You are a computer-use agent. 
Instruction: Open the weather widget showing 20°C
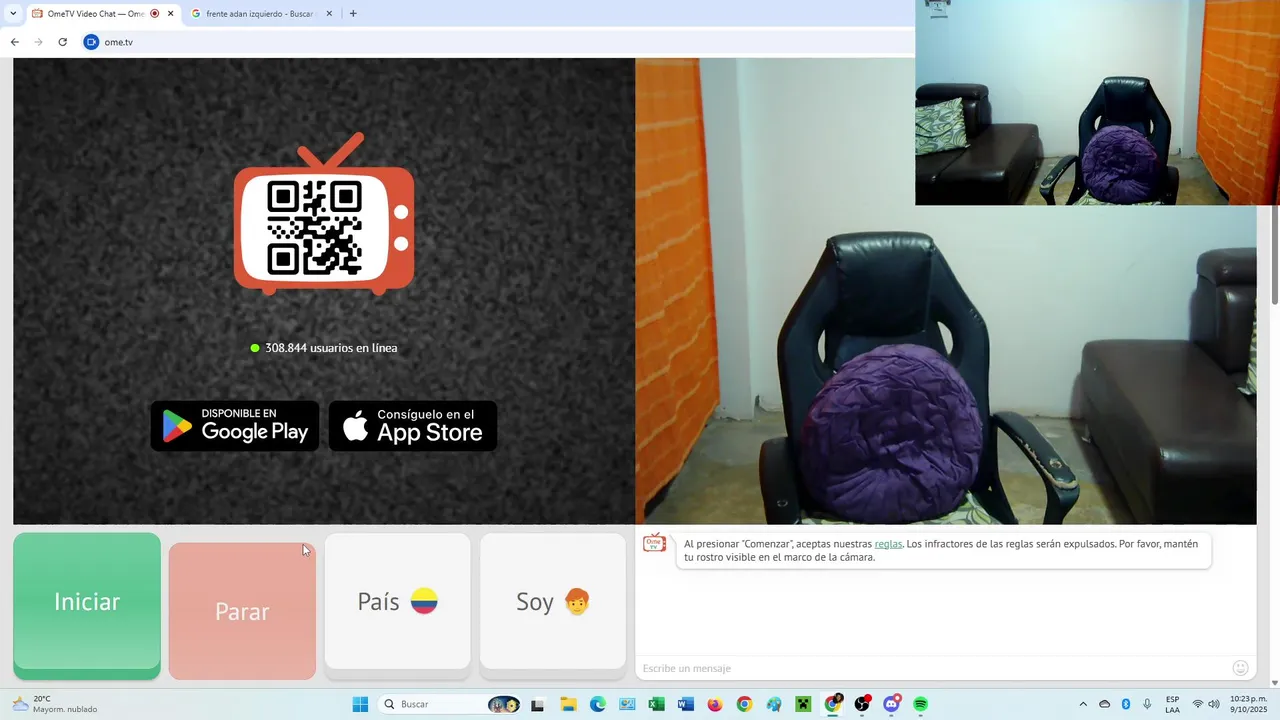[54, 704]
